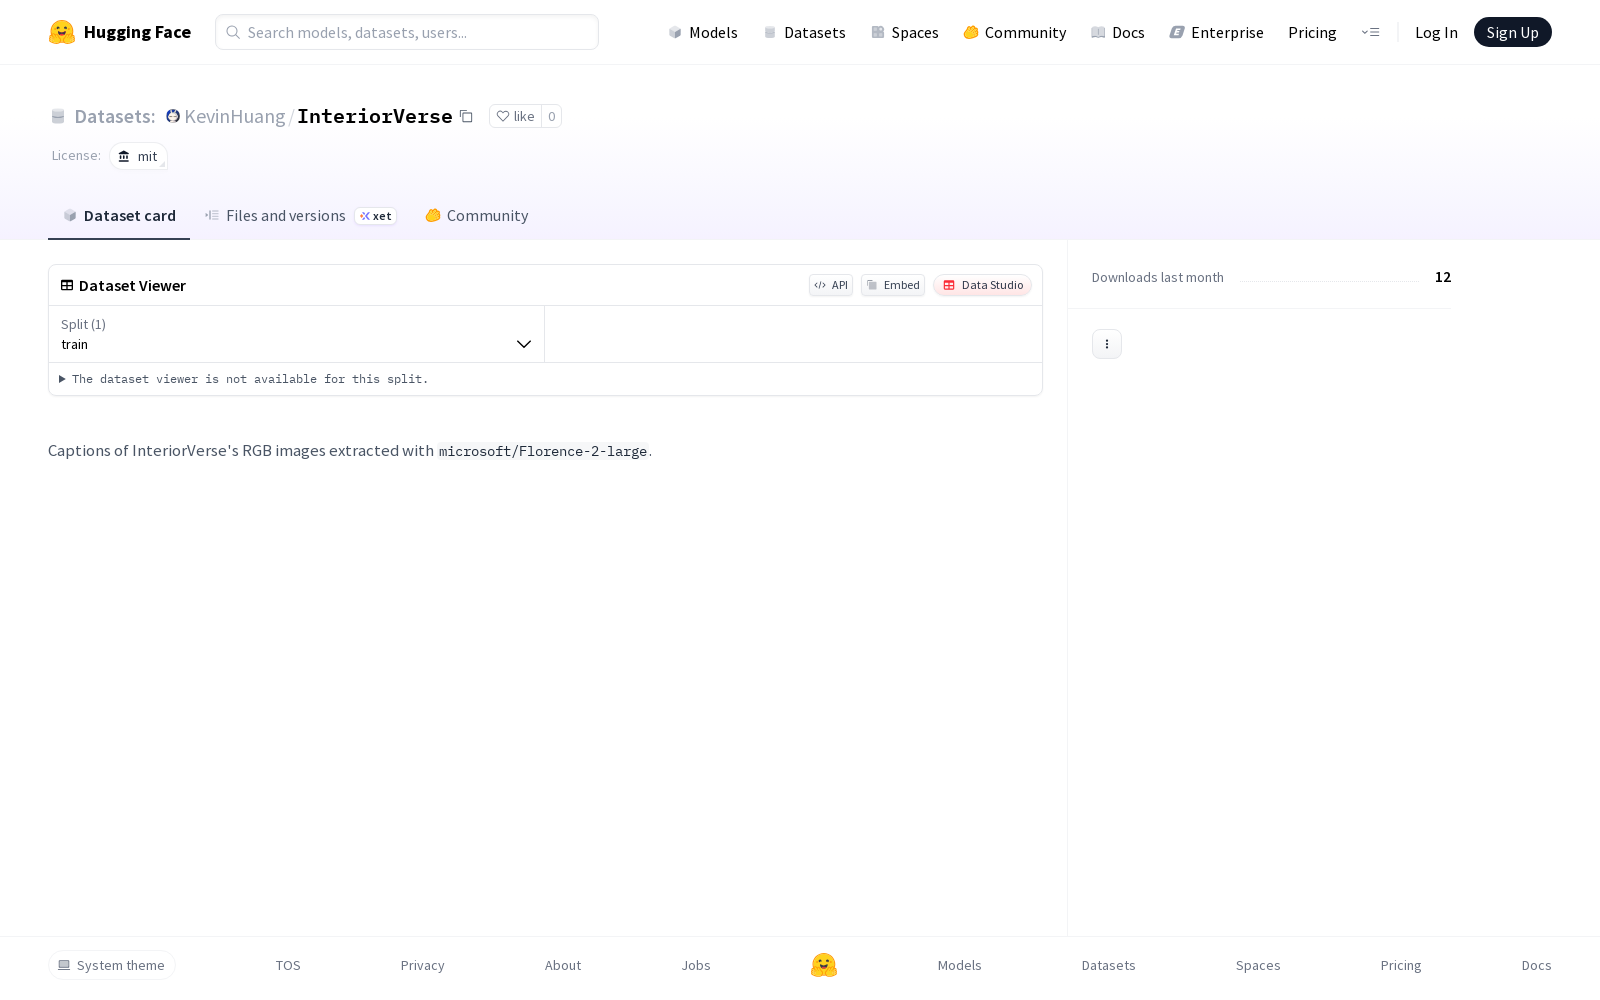Open the System theme selector

112,965
